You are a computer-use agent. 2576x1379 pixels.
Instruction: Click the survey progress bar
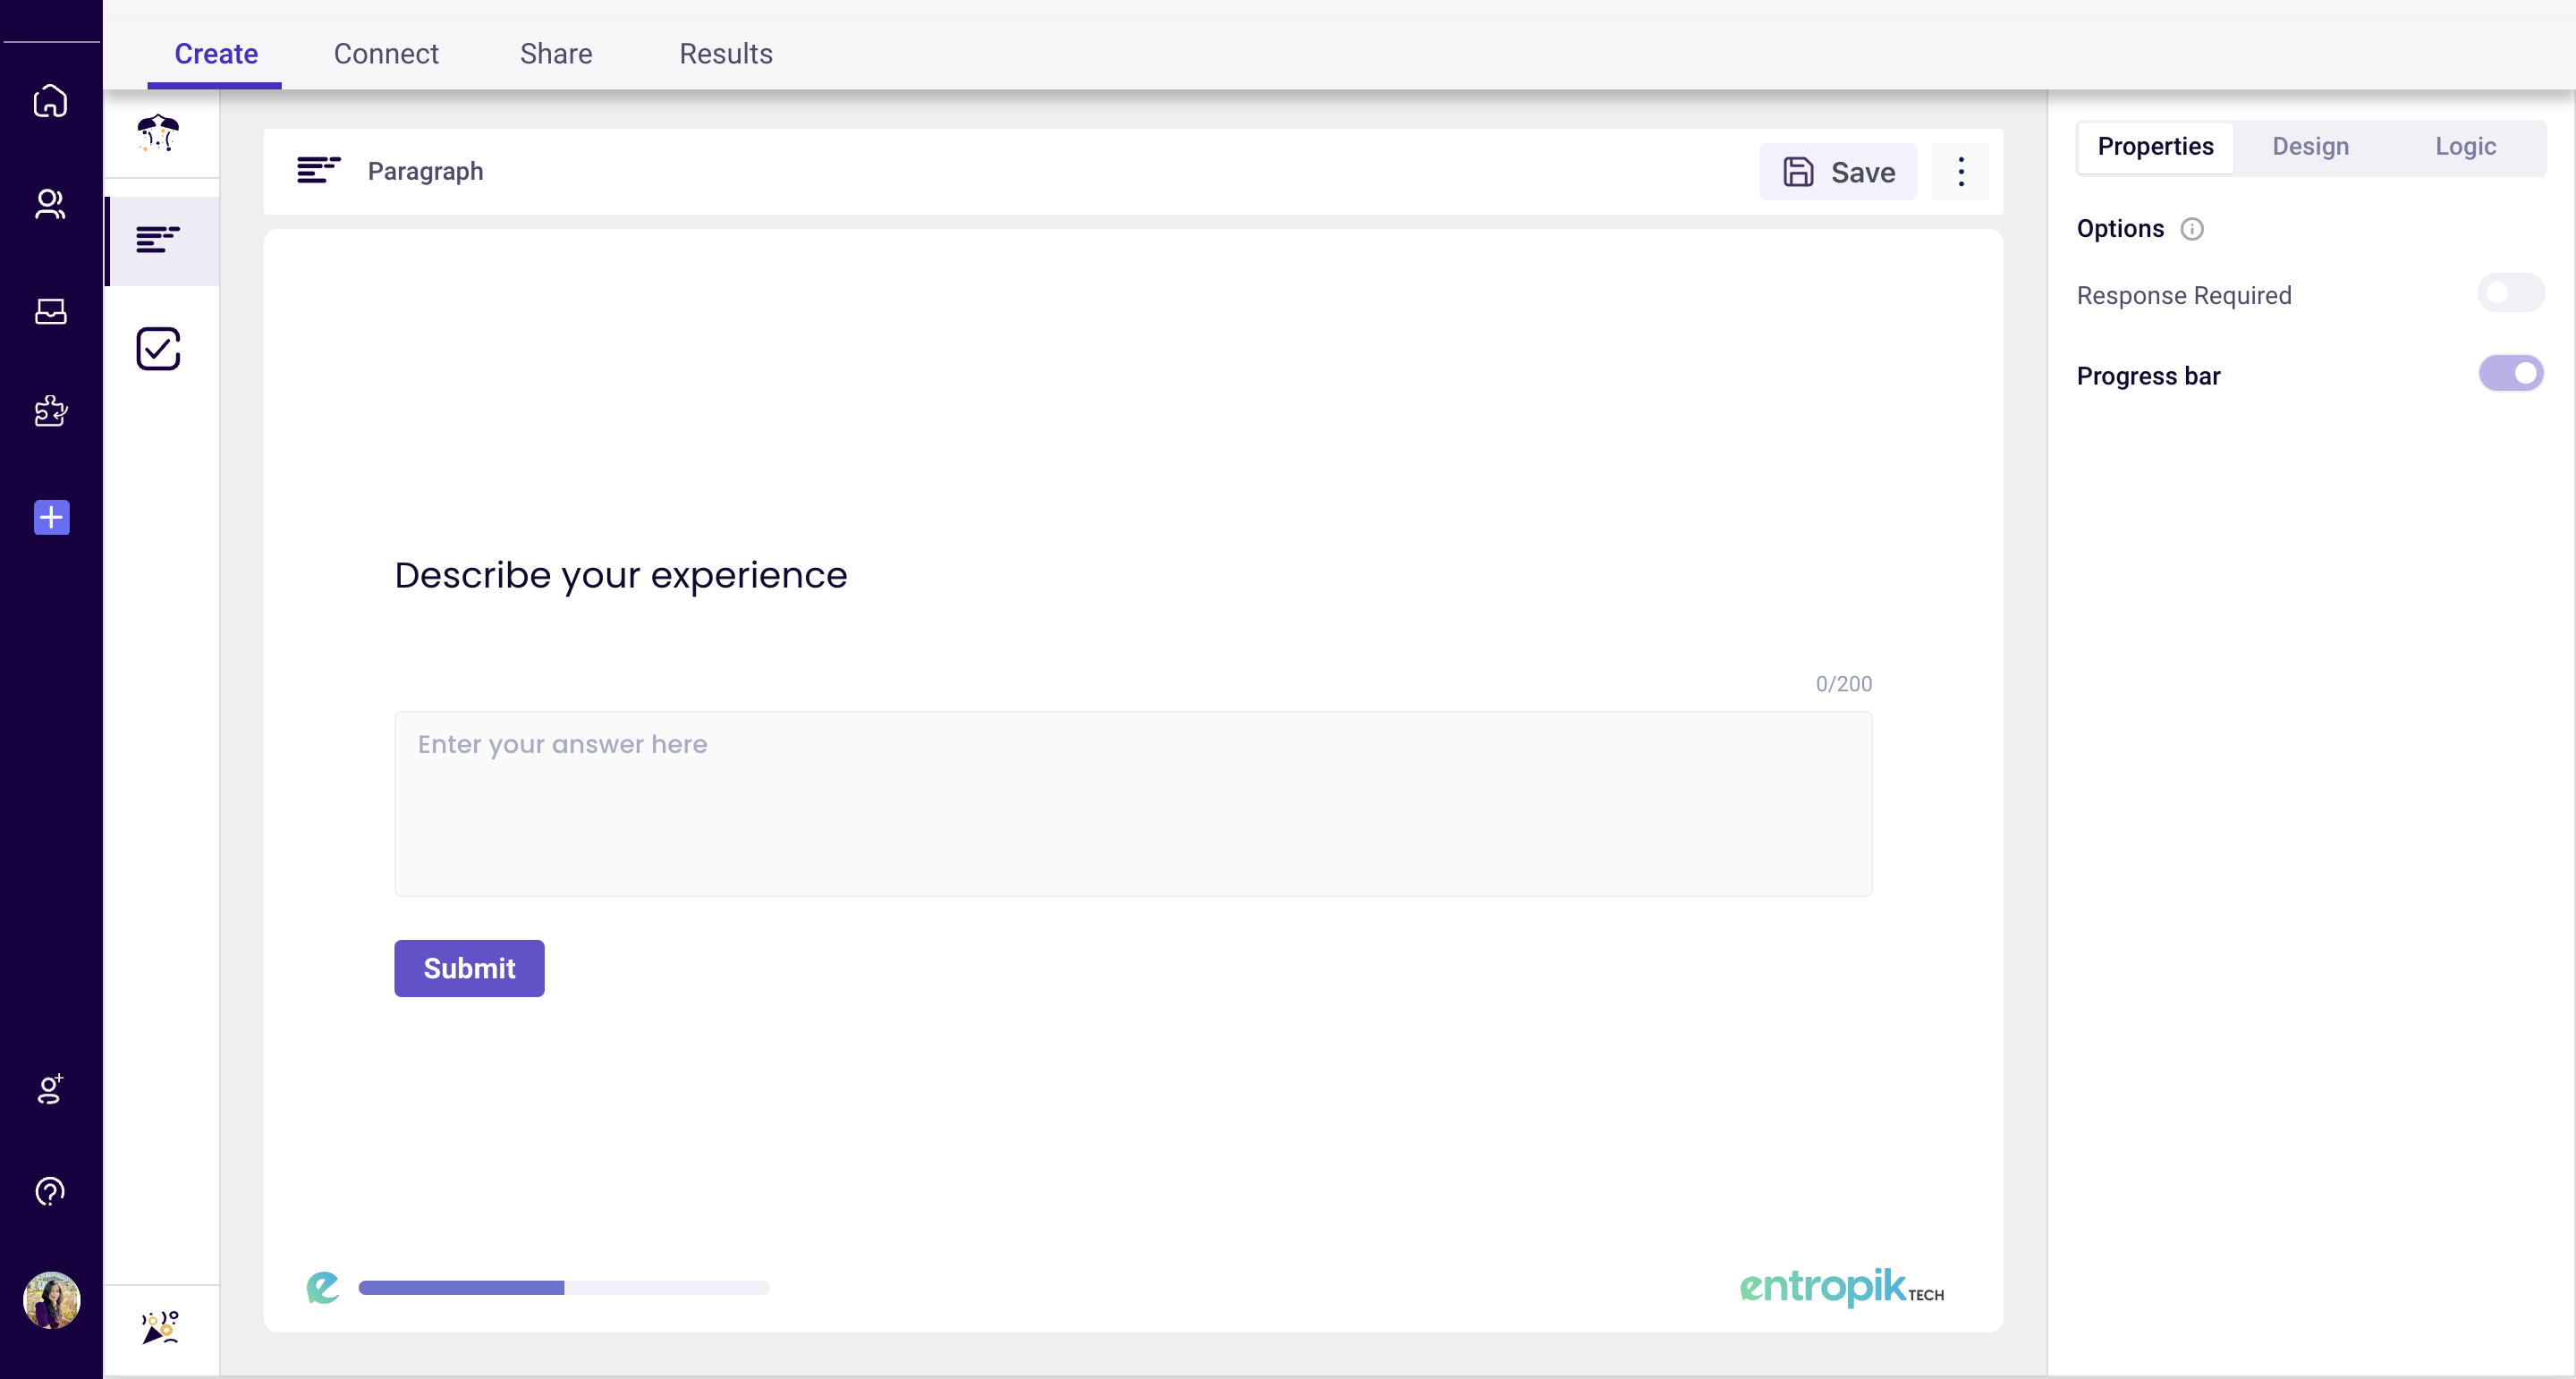point(564,1288)
